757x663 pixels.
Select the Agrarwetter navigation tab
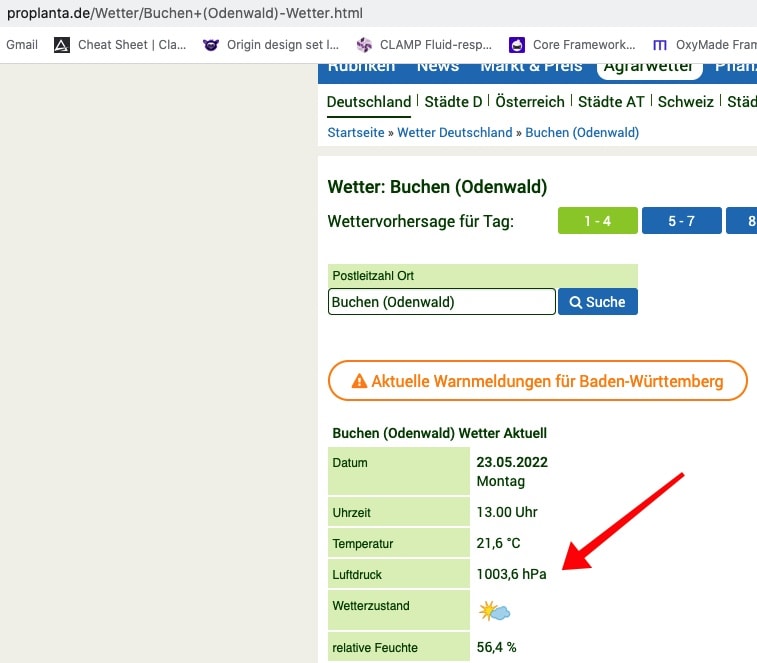(x=648, y=67)
